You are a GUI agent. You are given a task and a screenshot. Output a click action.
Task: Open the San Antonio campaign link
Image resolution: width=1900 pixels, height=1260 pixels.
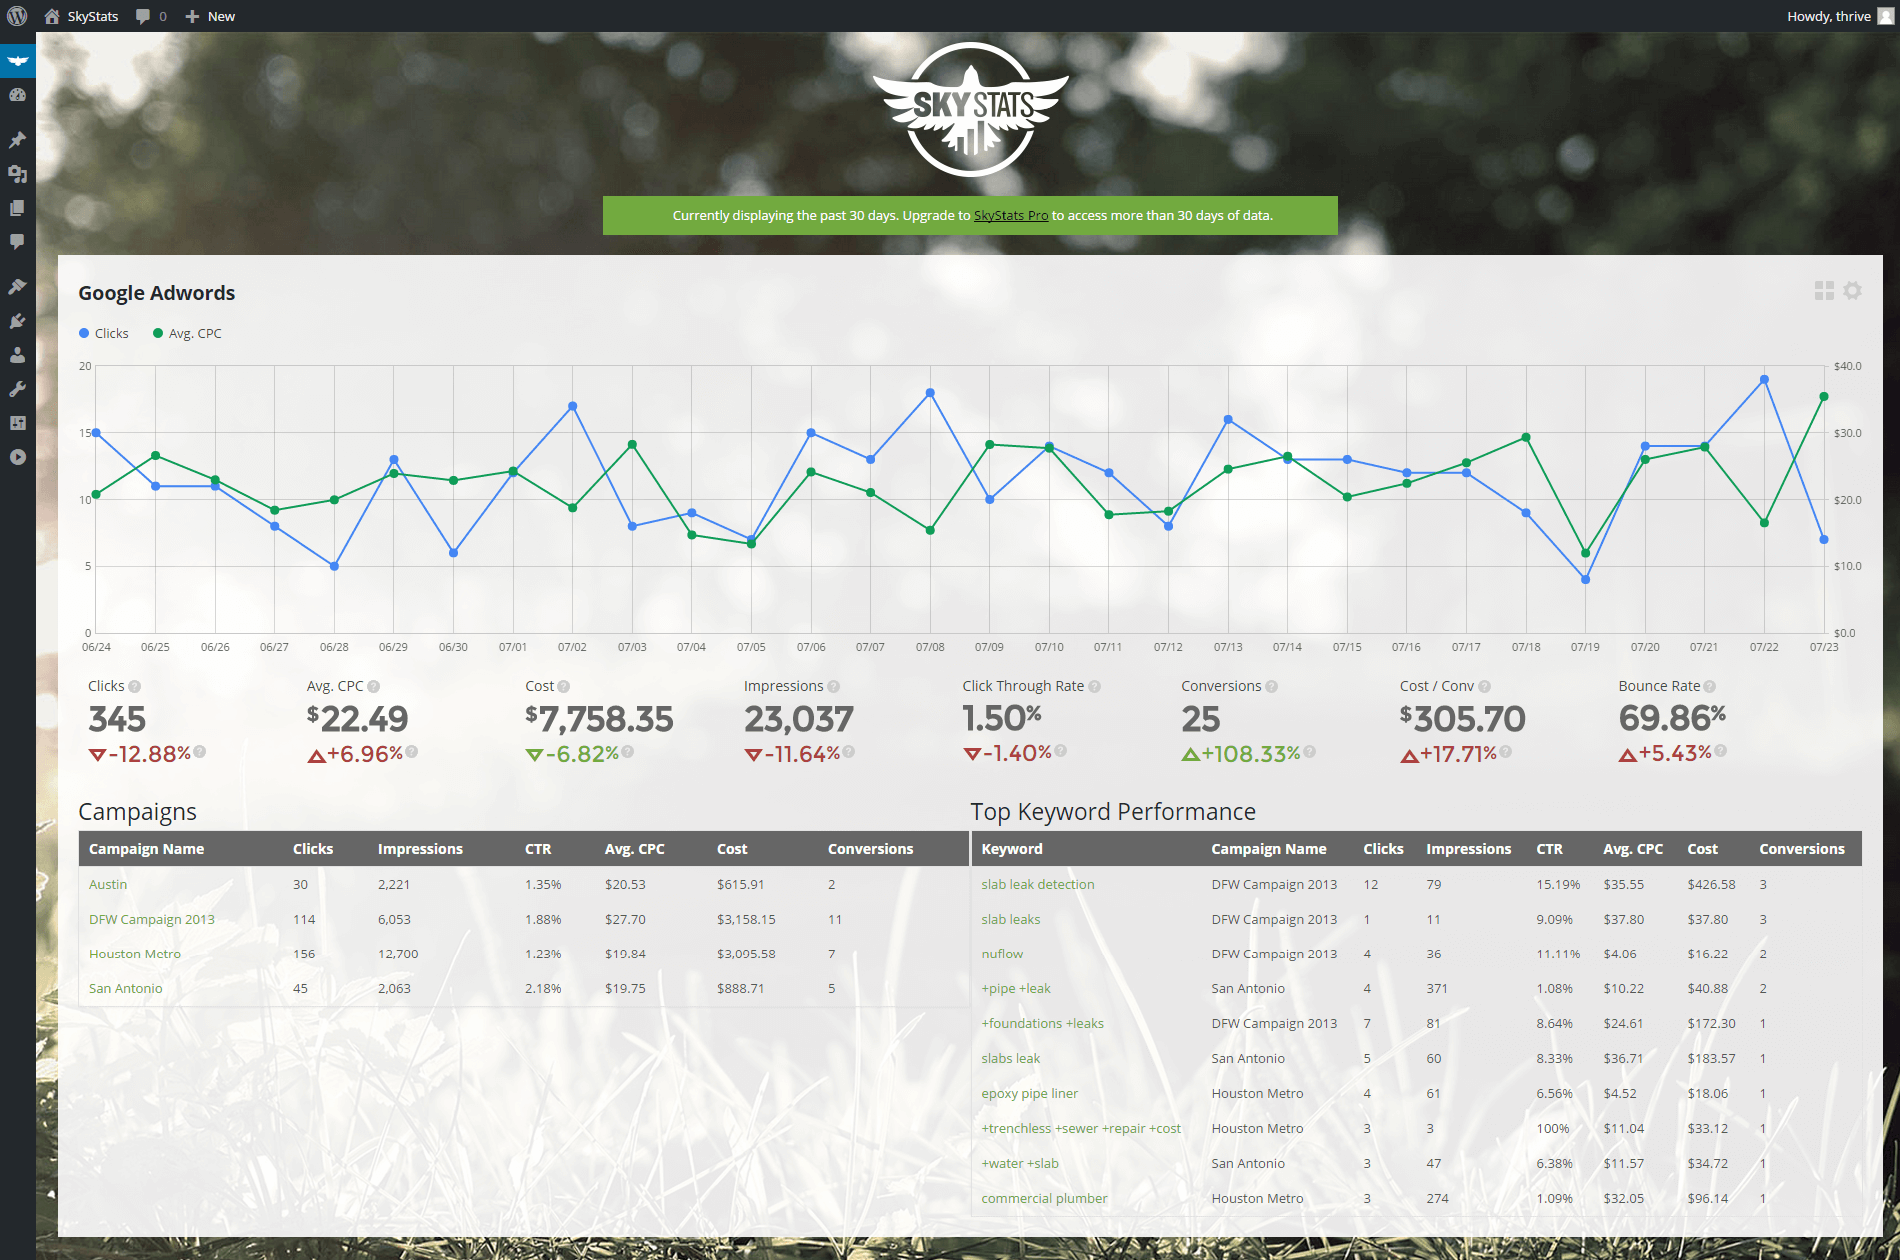point(126,988)
